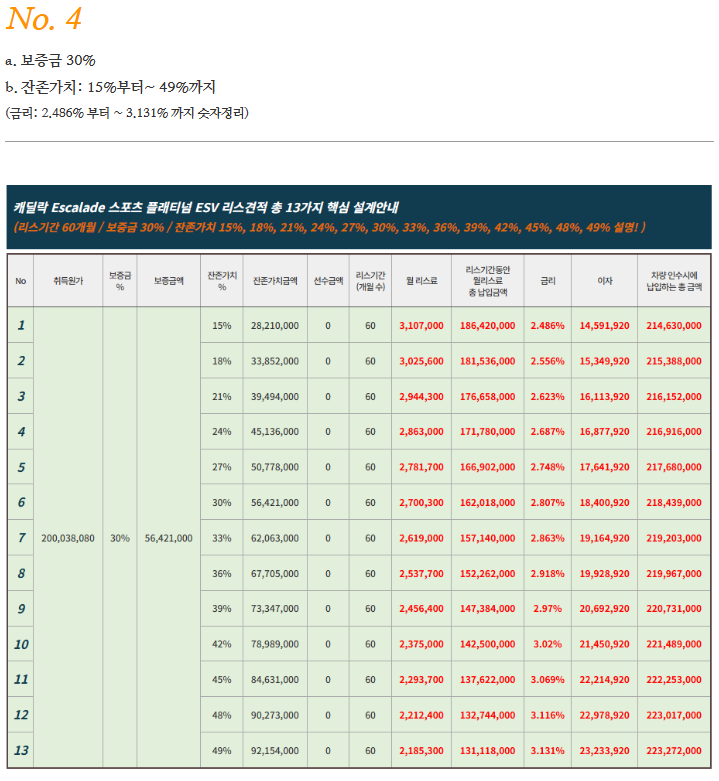Click total payment 171,780,000
719x781 pixels.
click(x=487, y=432)
